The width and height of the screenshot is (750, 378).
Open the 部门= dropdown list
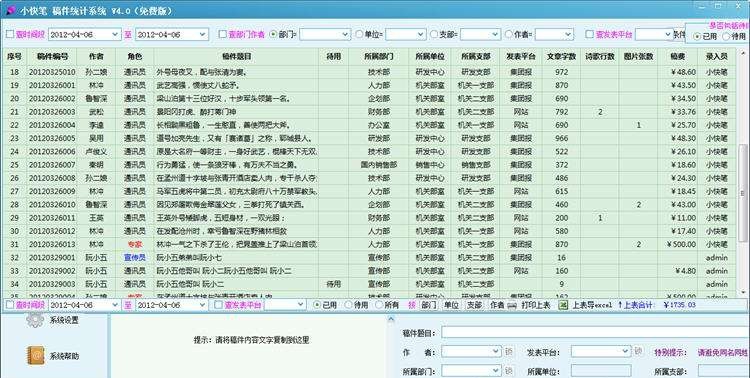(345, 34)
